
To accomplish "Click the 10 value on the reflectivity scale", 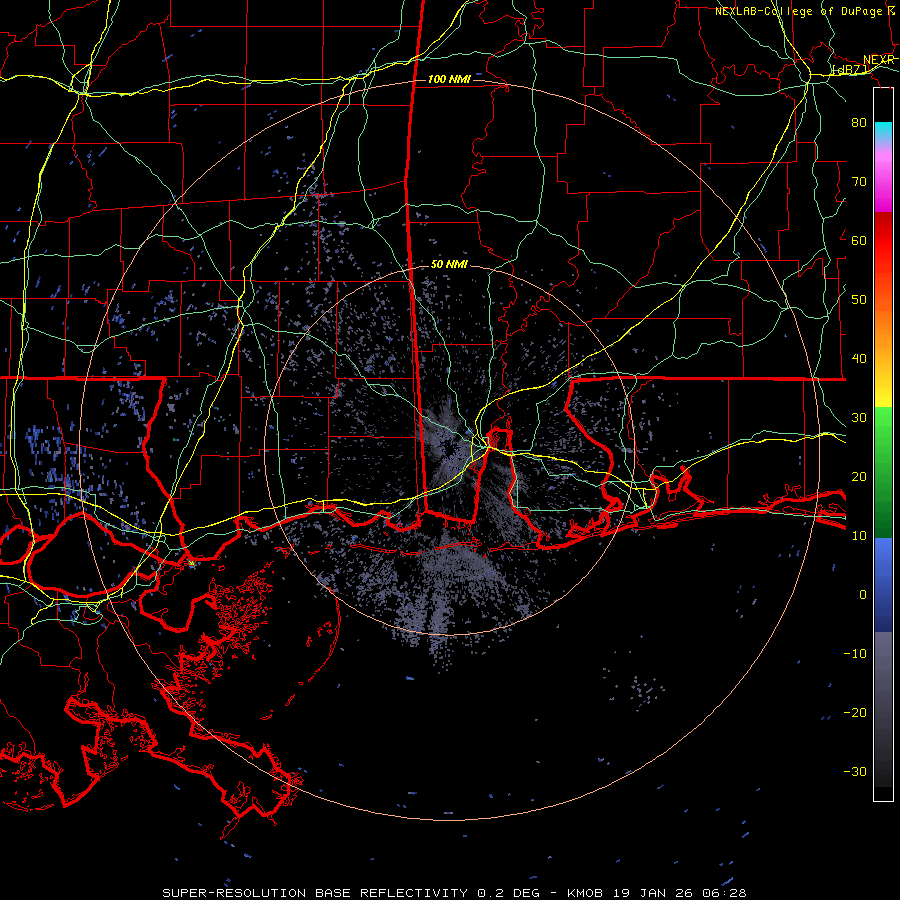I will click(859, 536).
